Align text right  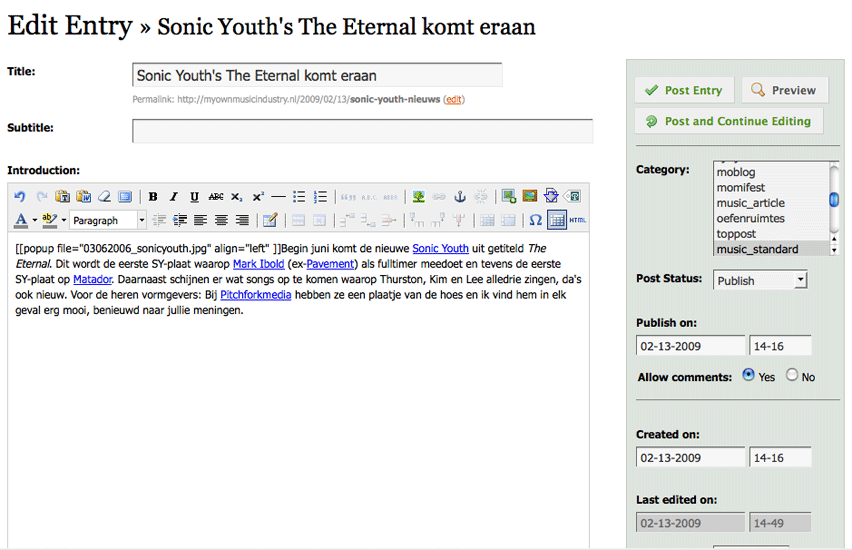242,220
